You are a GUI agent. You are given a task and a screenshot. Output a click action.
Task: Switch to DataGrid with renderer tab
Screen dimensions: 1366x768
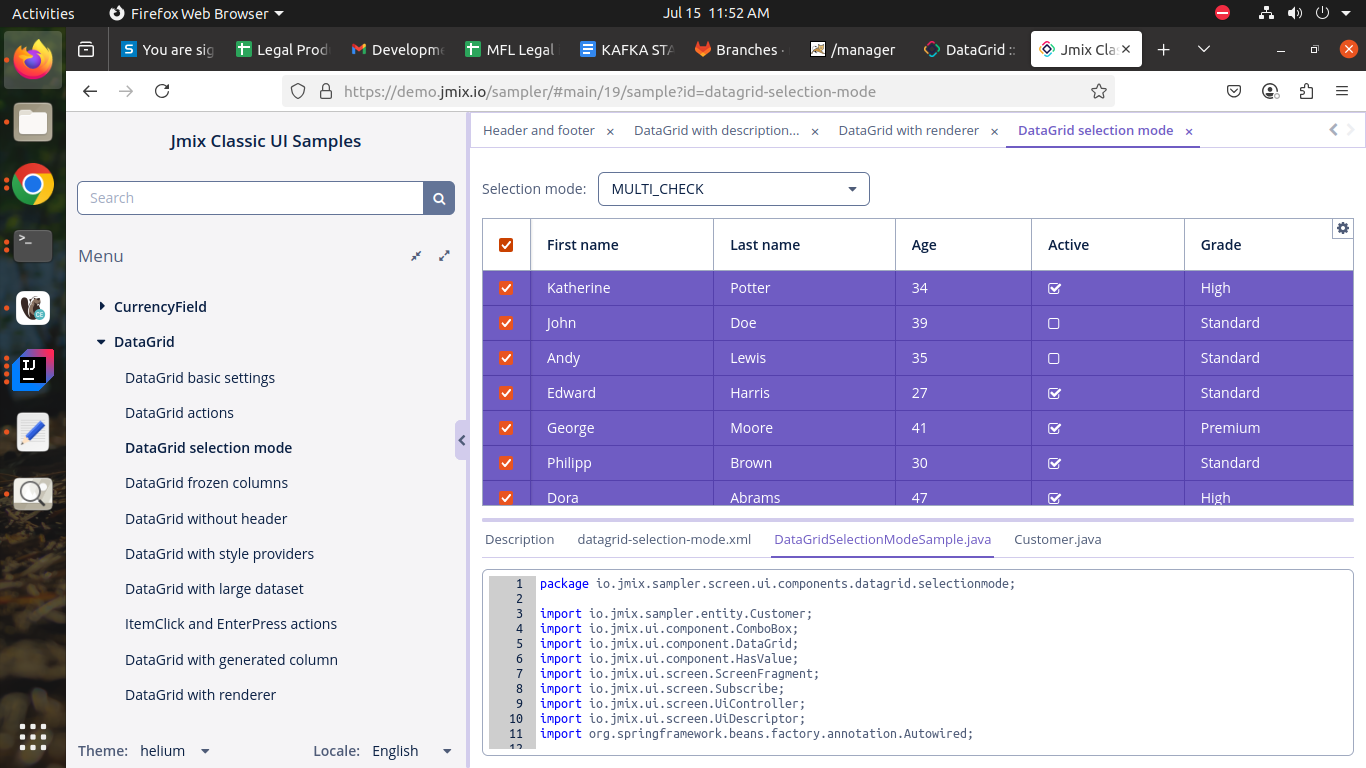(x=909, y=130)
